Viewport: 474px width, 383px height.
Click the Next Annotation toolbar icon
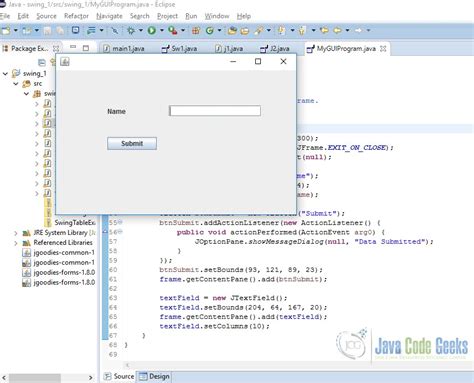(x=282, y=31)
